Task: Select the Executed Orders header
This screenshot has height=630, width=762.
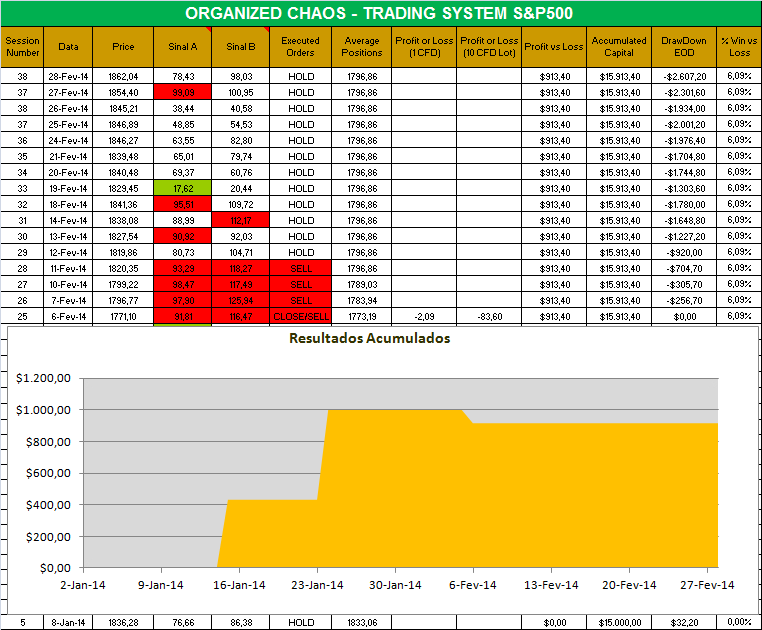Action: [300, 47]
